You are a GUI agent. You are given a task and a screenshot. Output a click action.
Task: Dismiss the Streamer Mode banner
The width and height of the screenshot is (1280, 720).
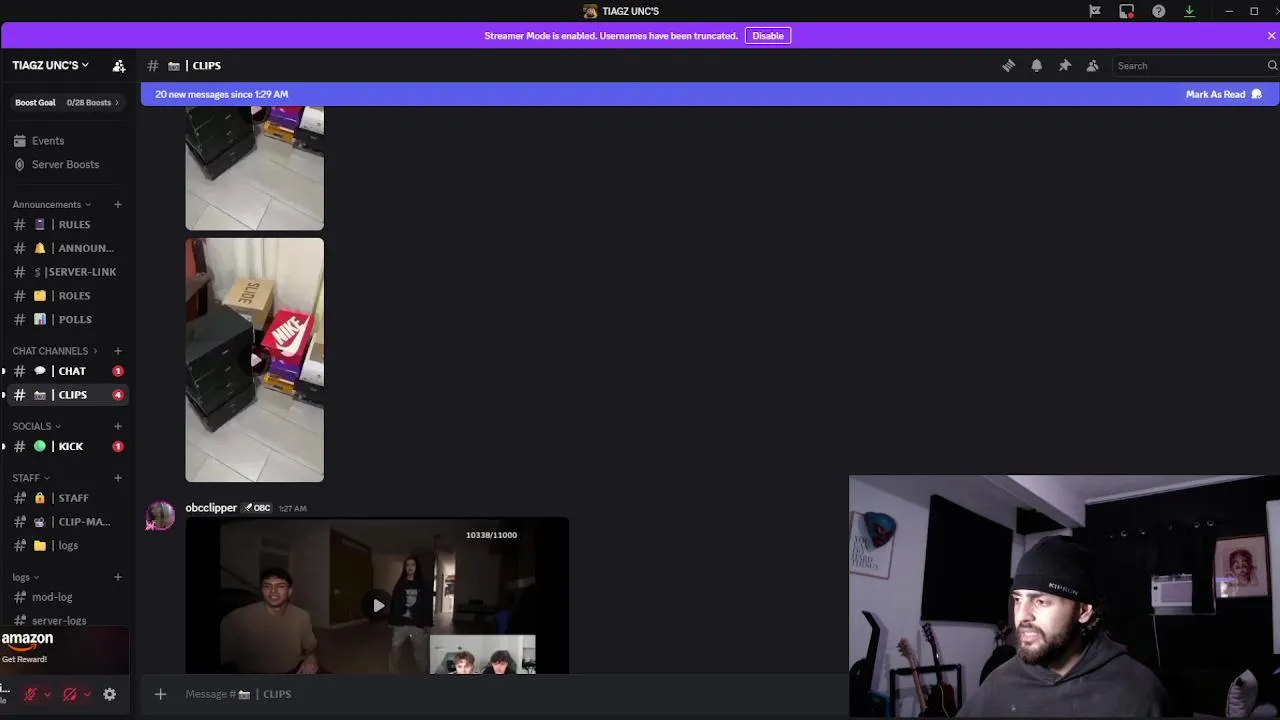pyautogui.click(x=1271, y=36)
